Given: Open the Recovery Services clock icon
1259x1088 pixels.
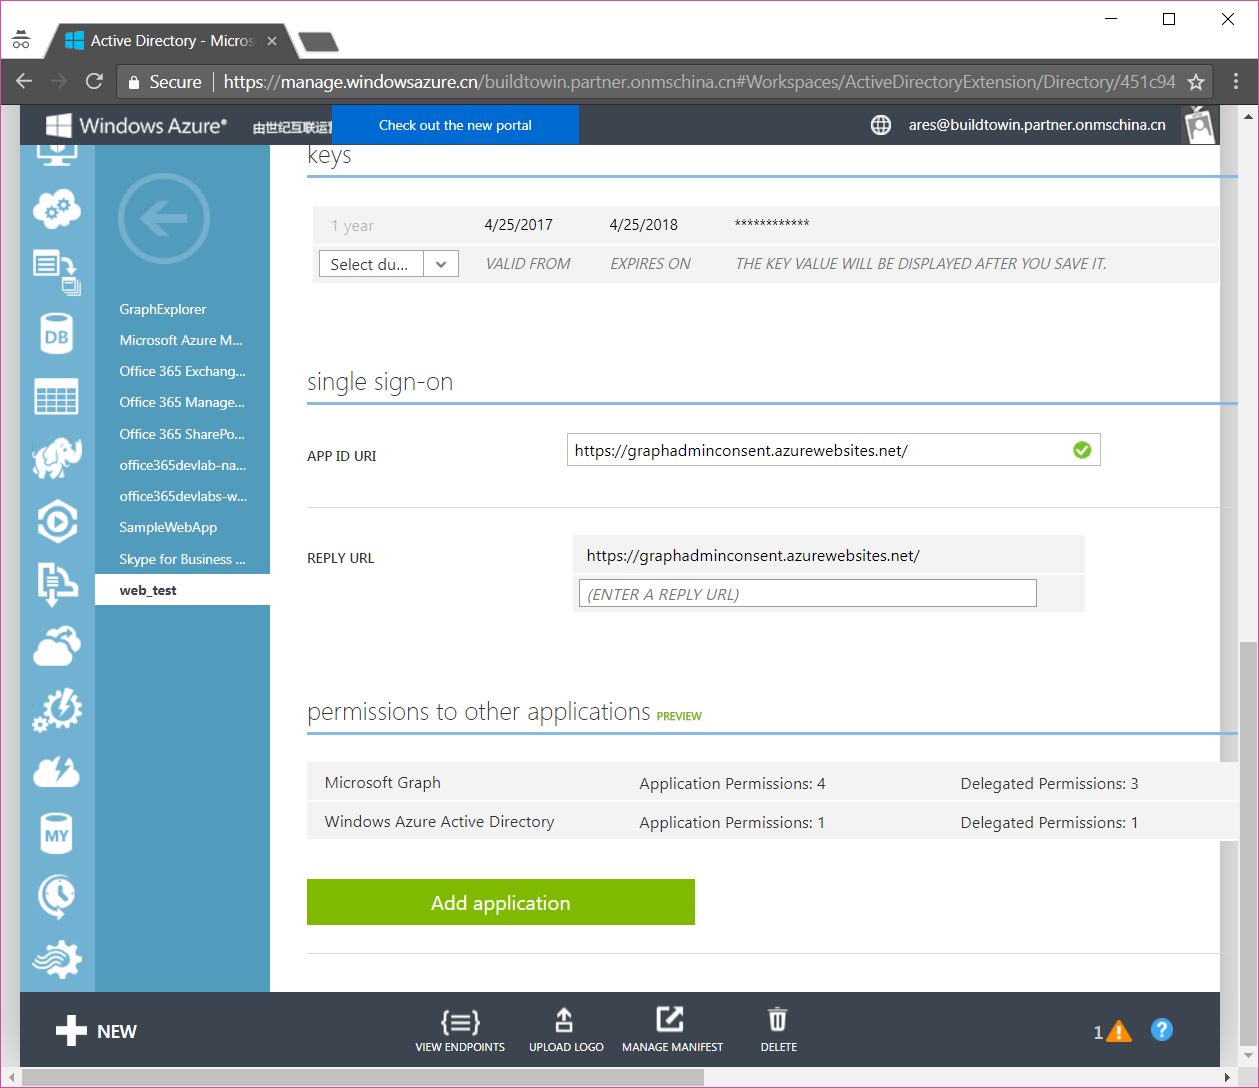Looking at the screenshot, I should point(56,896).
